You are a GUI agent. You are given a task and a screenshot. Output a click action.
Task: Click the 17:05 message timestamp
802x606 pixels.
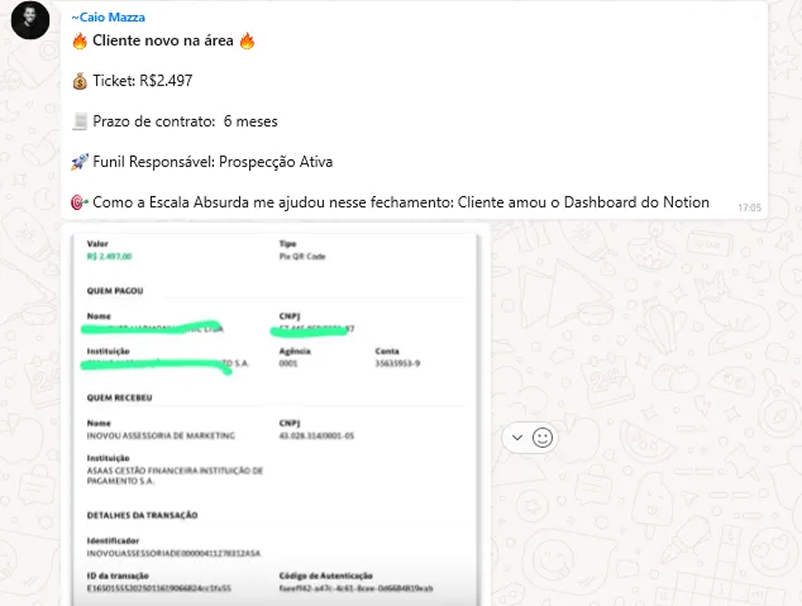click(749, 208)
